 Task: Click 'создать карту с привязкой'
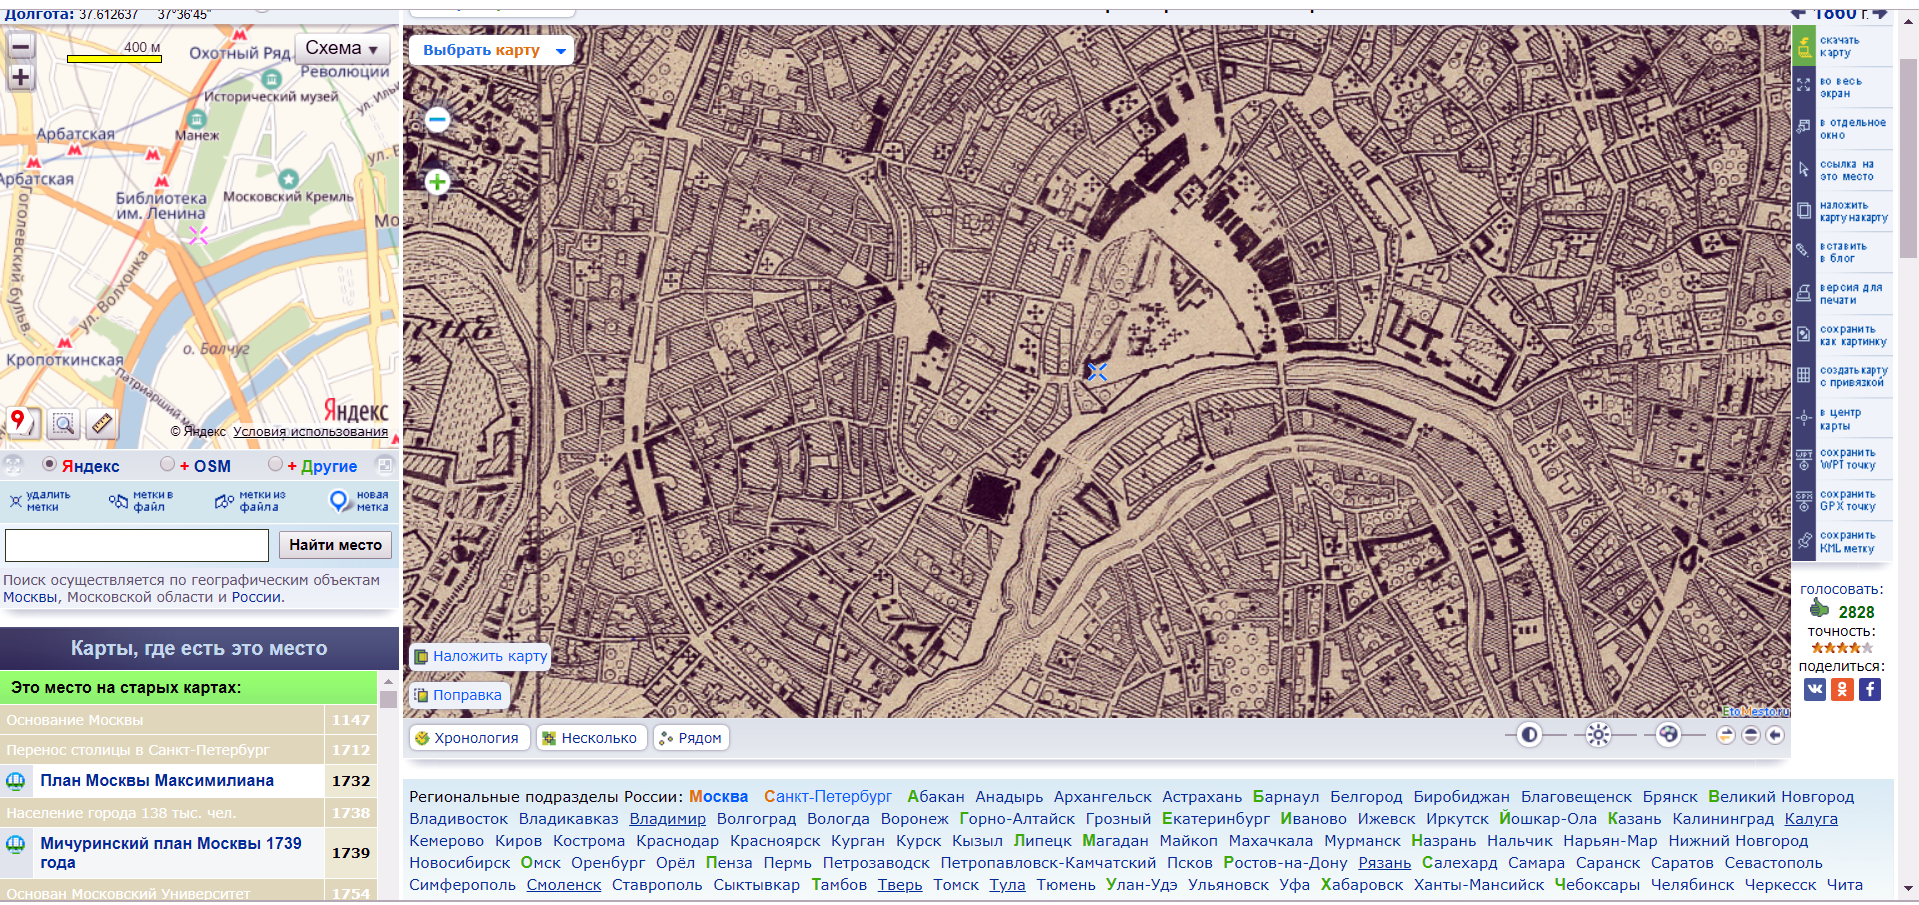pyautogui.click(x=1841, y=376)
